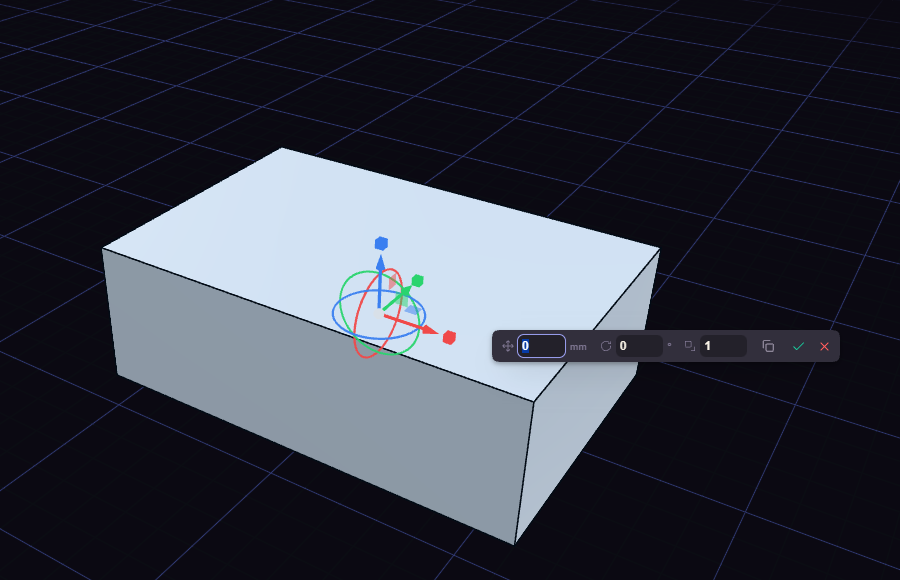Grab the blue Z-axis cube scale handle

381,243
